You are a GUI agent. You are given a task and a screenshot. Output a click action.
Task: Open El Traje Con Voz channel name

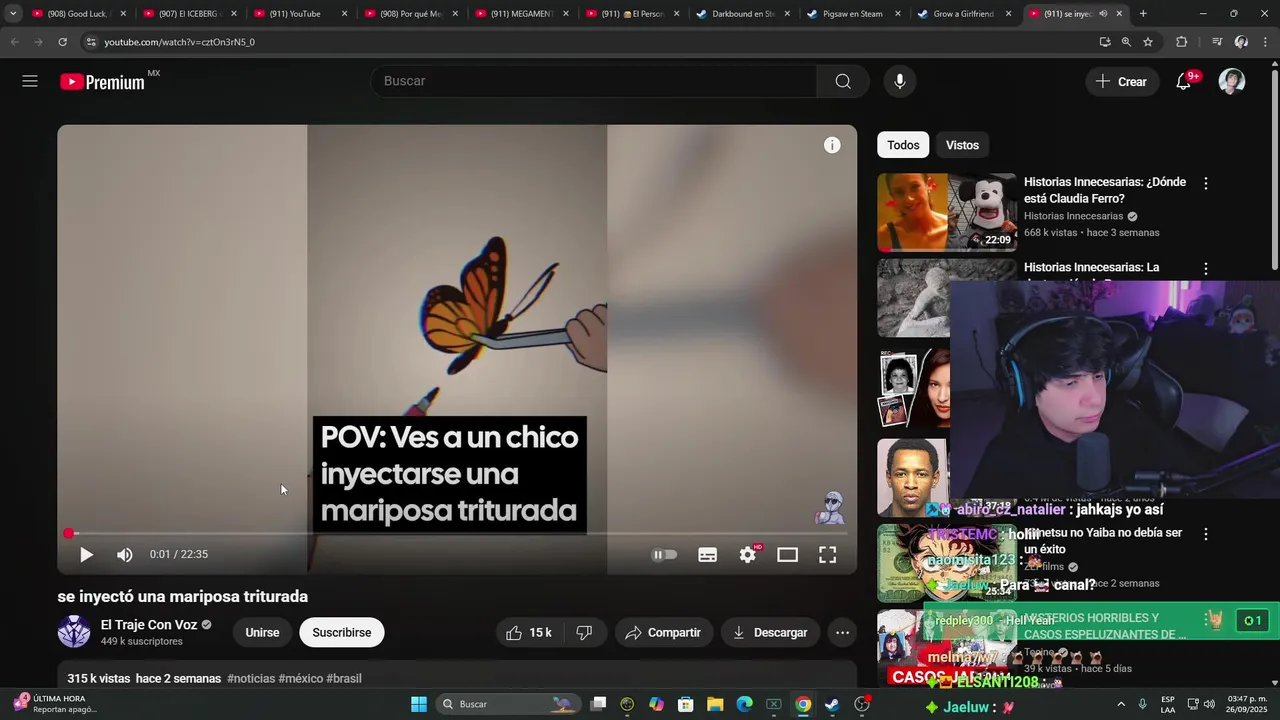(x=149, y=625)
